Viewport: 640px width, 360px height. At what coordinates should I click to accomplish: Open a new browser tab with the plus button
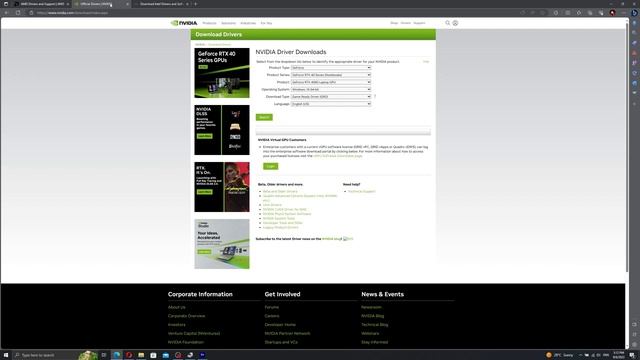pyautogui.click(x=196, y=4)
